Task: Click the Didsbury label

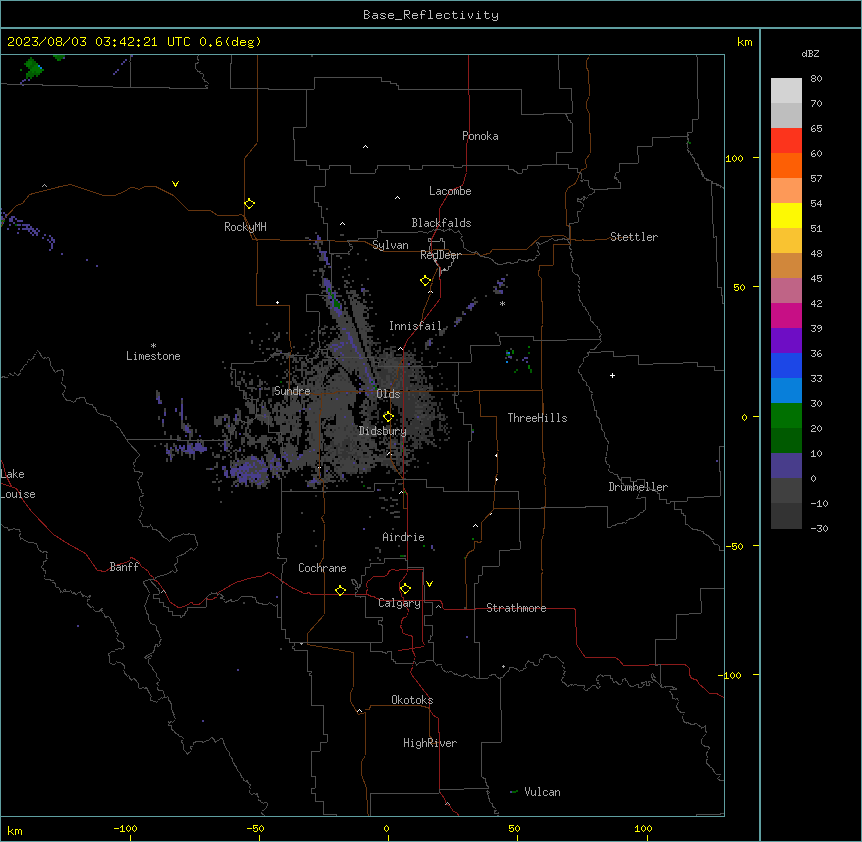Action: coord(383,431)
